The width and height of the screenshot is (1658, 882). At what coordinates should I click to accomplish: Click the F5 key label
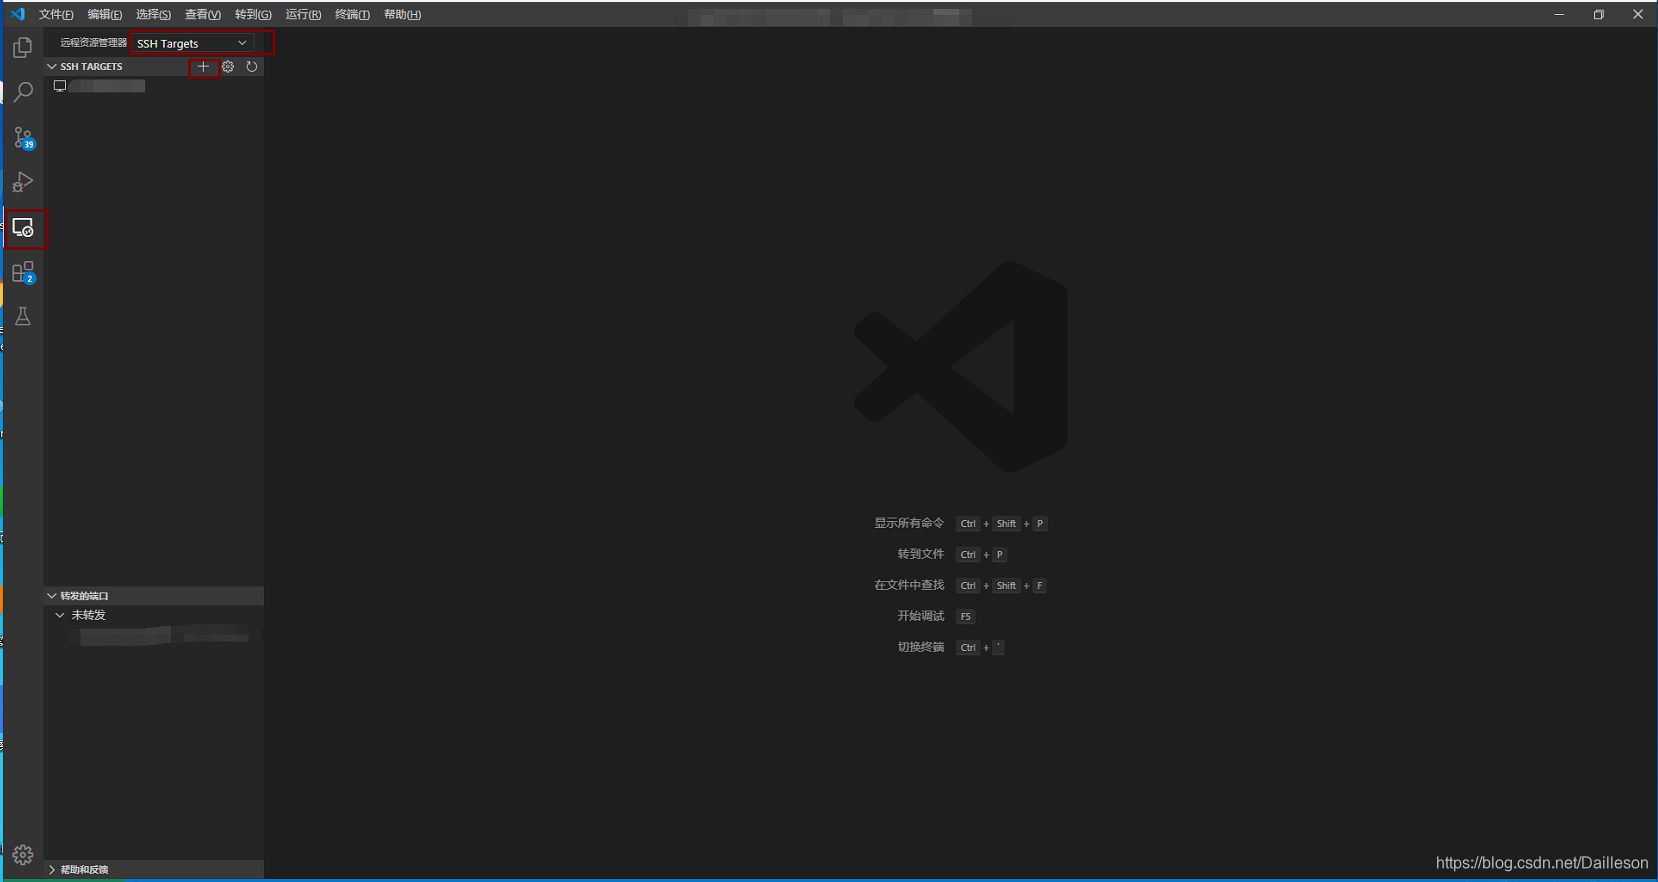coord(965,617)
